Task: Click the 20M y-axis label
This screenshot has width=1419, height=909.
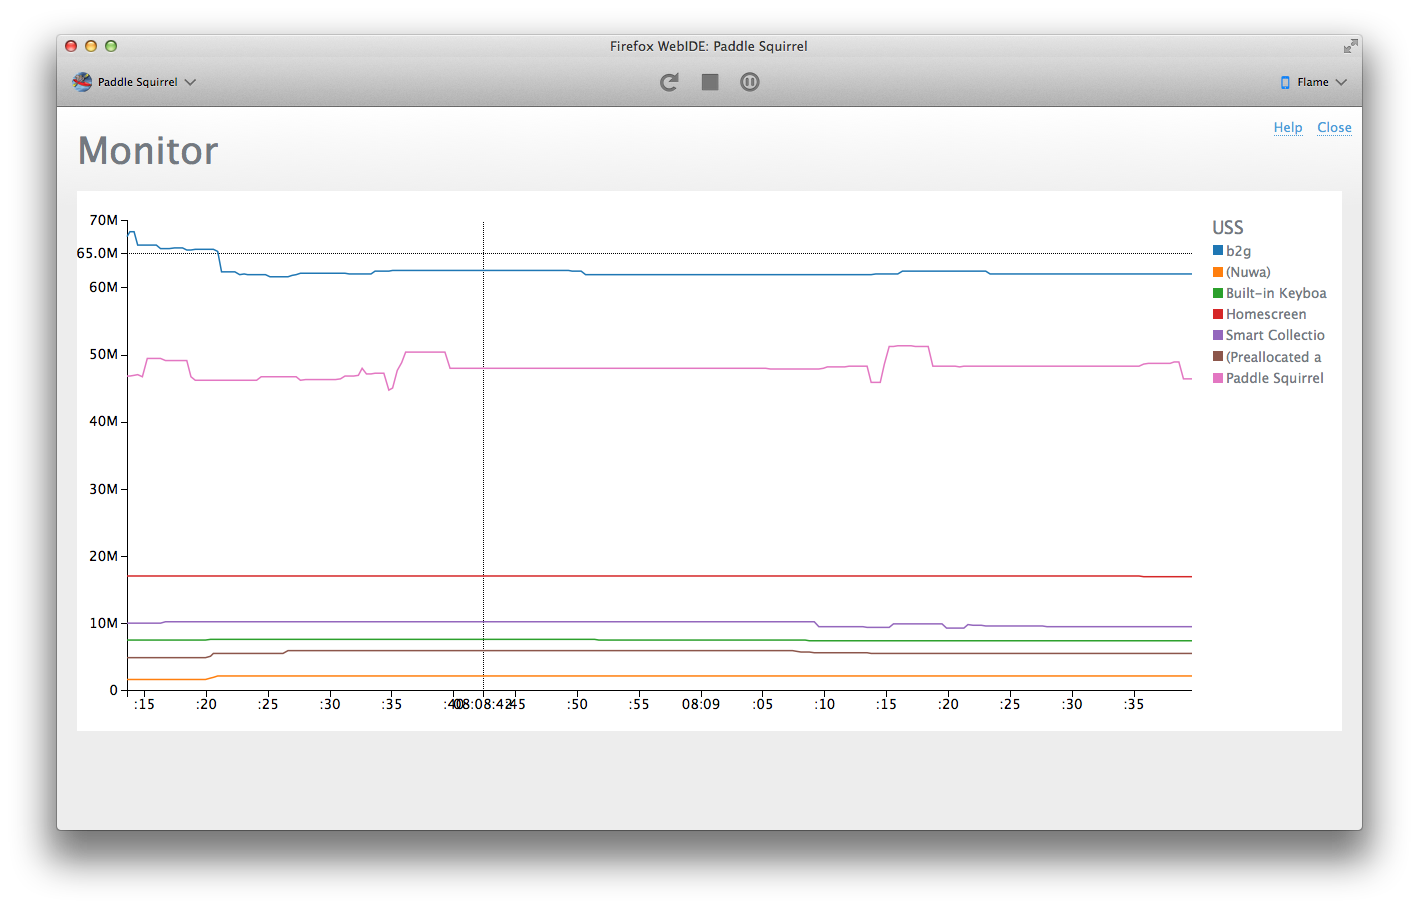Action: (103, 556)
